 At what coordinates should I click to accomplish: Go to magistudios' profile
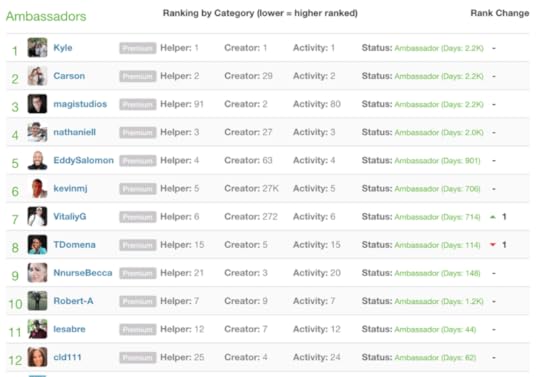pyautogui.click(x=80, y=104)
